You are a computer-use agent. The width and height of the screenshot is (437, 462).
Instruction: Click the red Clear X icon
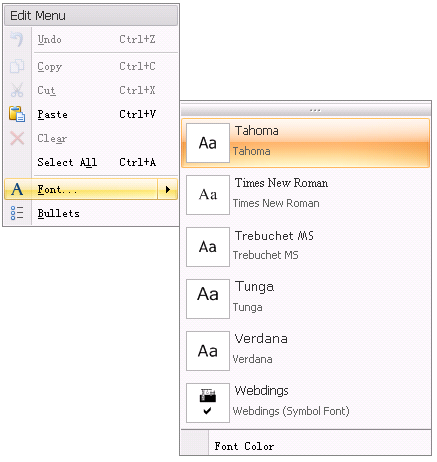(17, 138)
